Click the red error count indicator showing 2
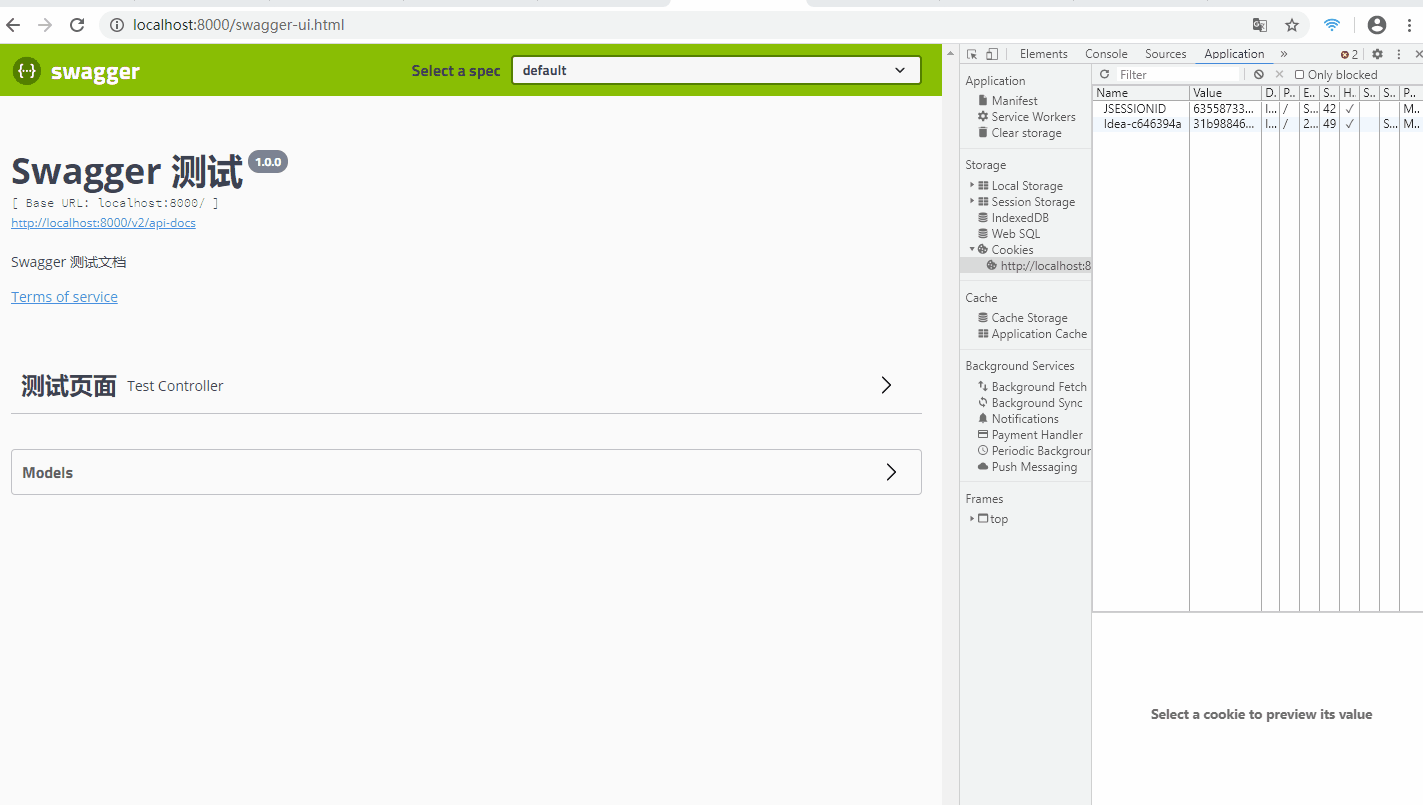Screen dimensions: 1423x805 click(x=1350, y=54)
